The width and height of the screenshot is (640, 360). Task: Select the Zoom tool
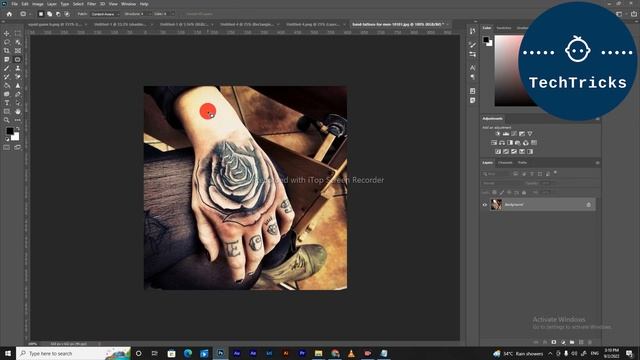(x=7, y=120)
